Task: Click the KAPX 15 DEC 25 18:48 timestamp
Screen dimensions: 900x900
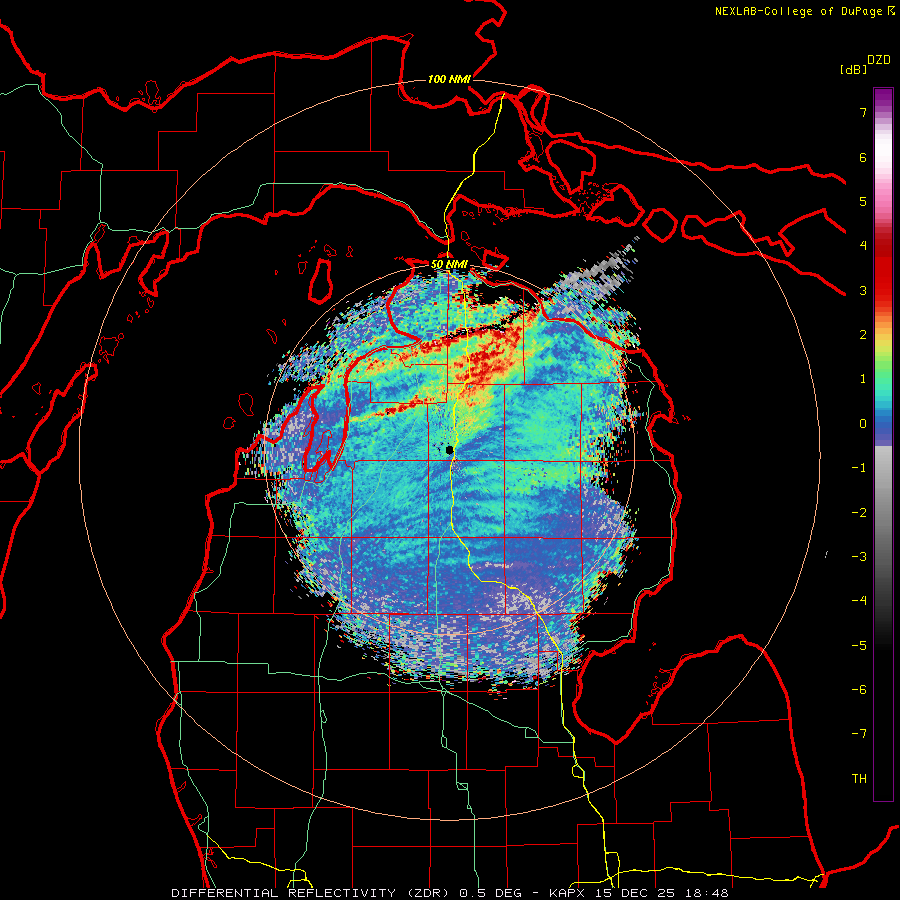Action: (638, 893)
